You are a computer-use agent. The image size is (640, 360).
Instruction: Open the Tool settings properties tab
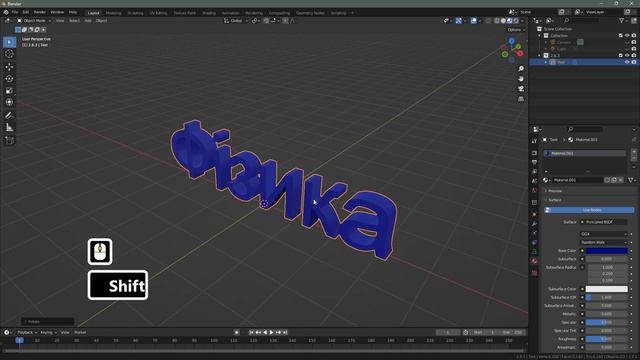[x=534, y=141]
